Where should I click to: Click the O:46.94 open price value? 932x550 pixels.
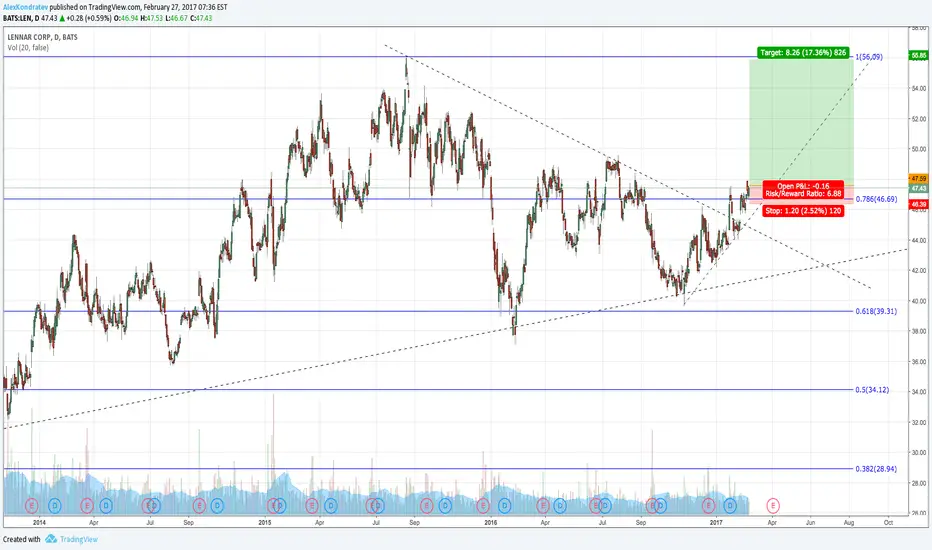point(126,18)
